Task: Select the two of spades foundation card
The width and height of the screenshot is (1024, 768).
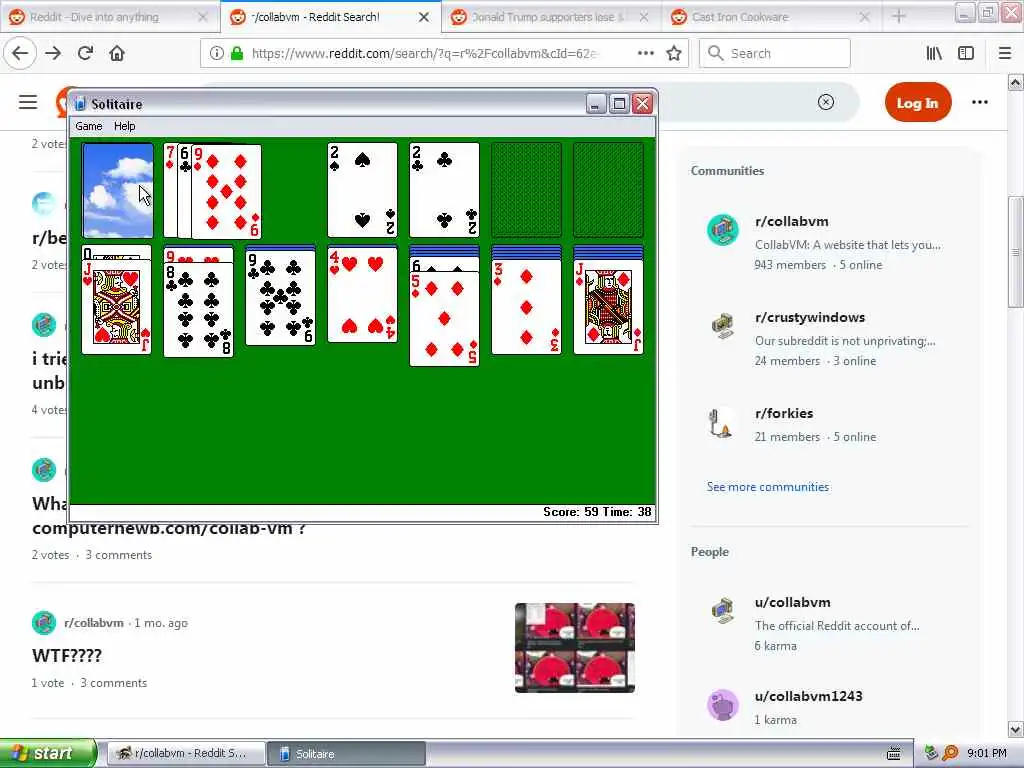Action: click(x=362, y=190)
